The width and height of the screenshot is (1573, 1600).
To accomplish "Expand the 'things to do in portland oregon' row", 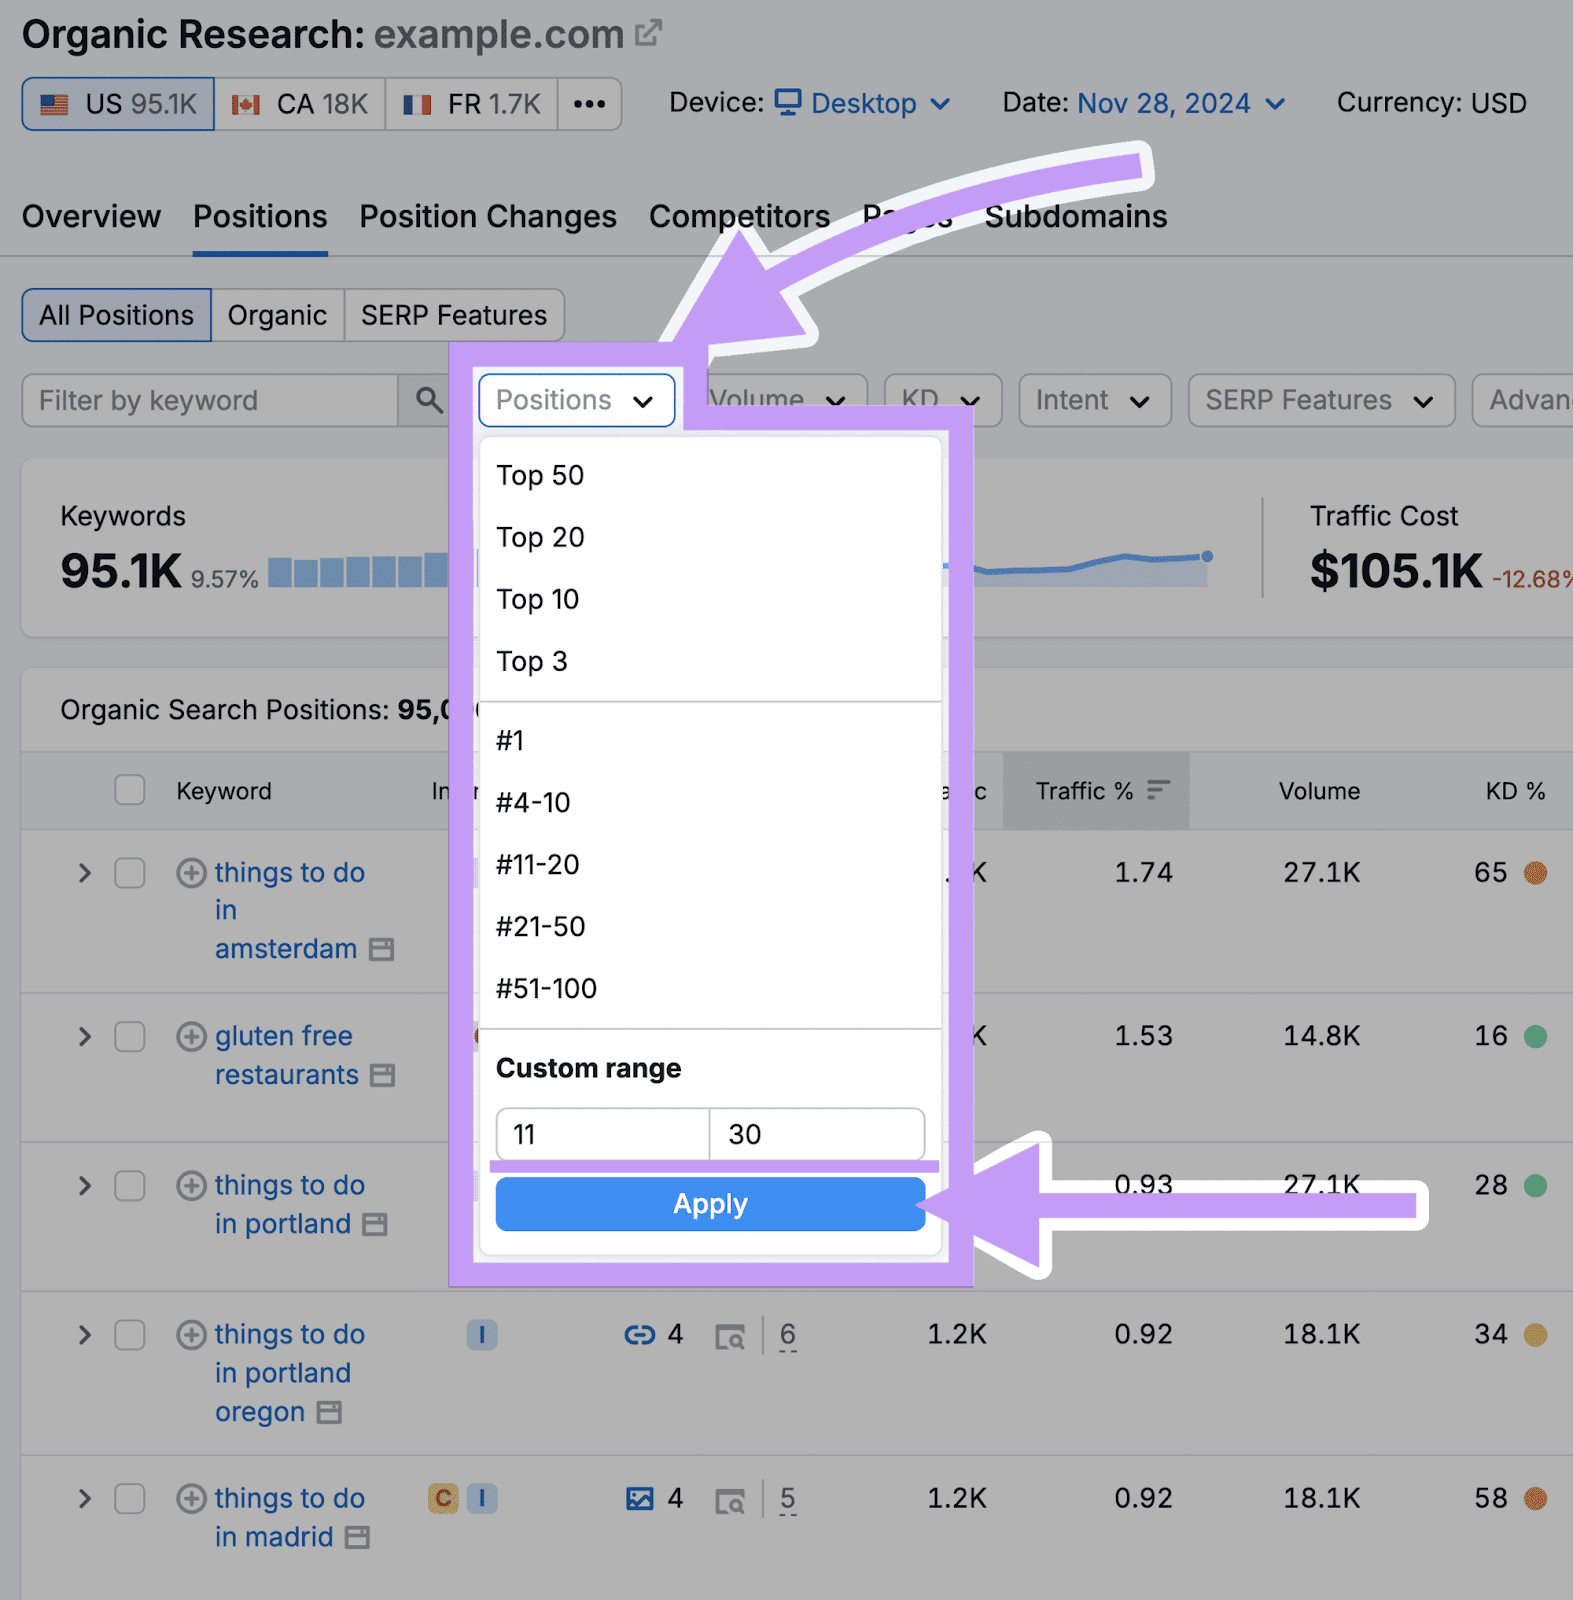I will (85, 1335).
